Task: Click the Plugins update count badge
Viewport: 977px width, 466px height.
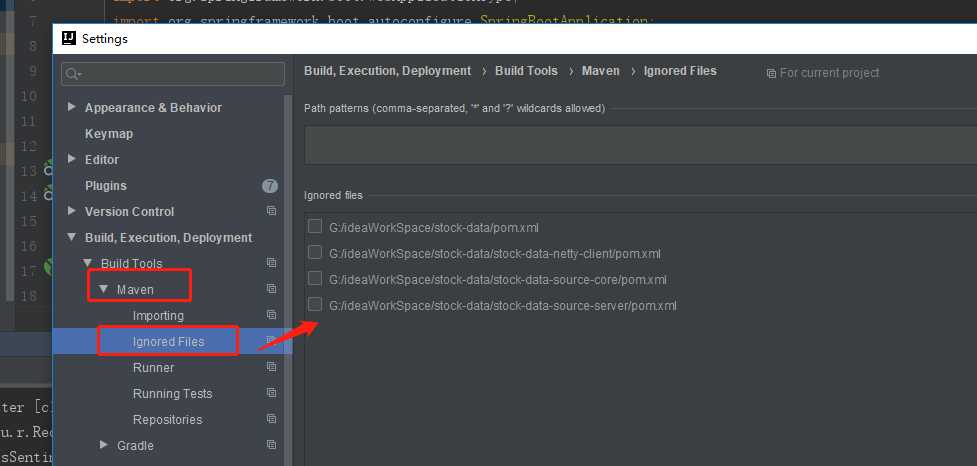Action: 270,186
